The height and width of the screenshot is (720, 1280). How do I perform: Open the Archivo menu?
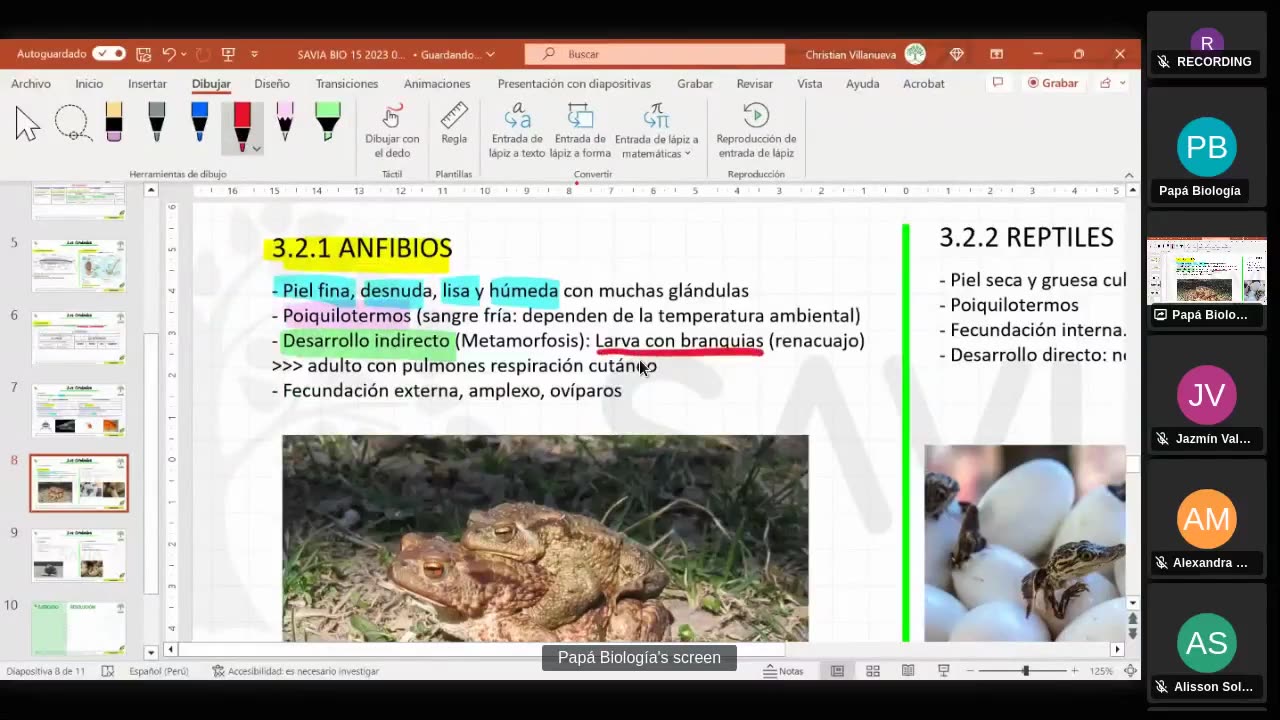(31, 84)
